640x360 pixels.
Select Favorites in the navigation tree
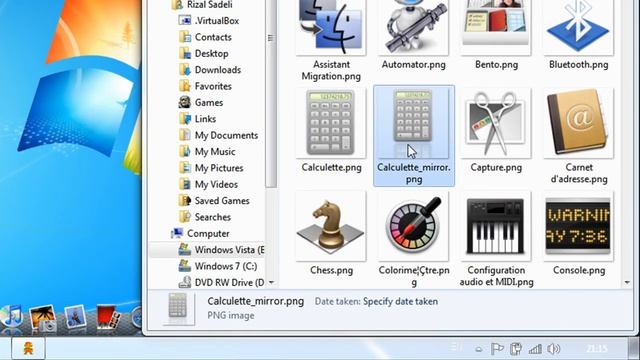coord(205,86)
